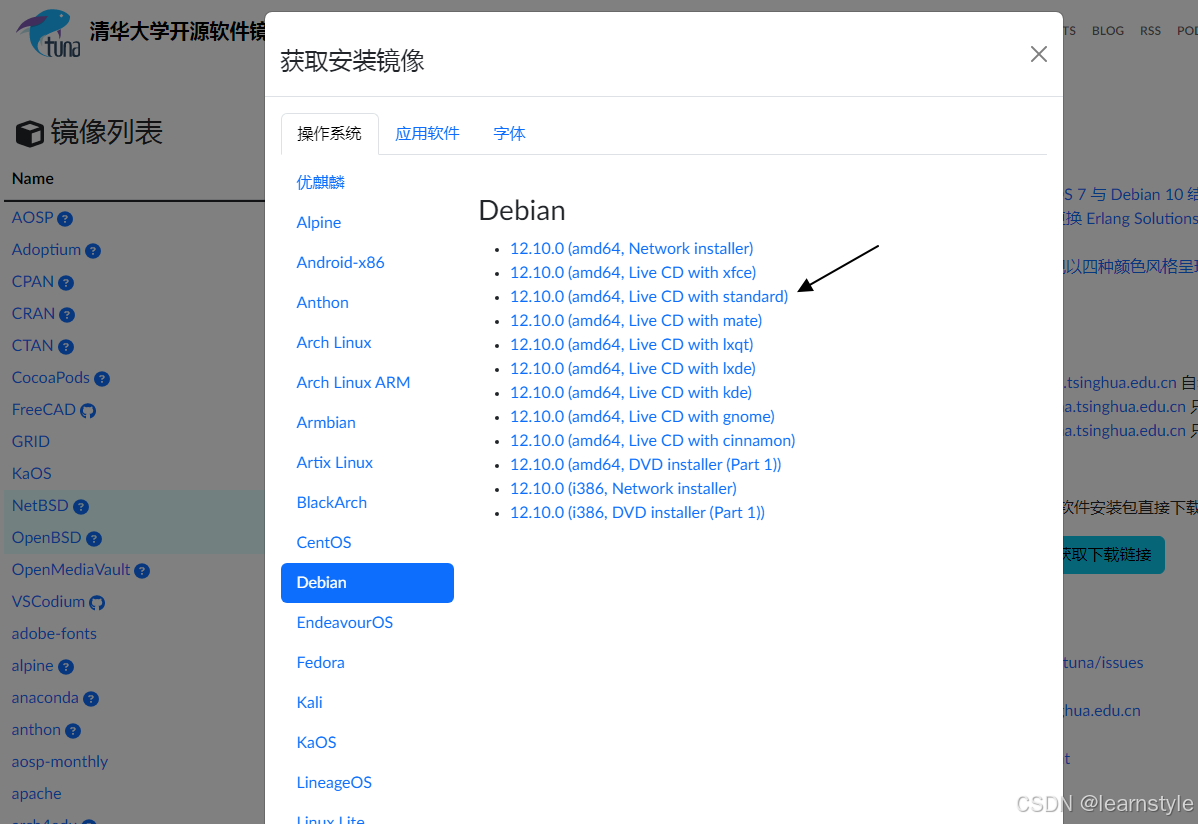Click the cube icon beside 镜像列表

[x=30, y=134]
